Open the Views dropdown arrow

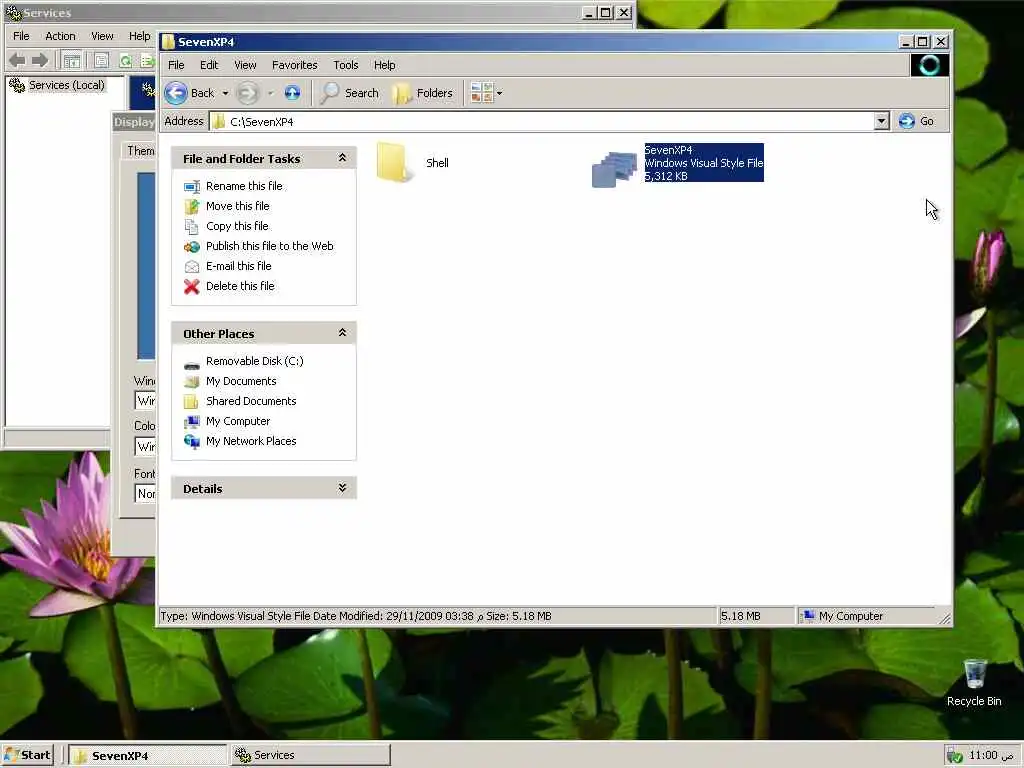[x=500, y=93]
